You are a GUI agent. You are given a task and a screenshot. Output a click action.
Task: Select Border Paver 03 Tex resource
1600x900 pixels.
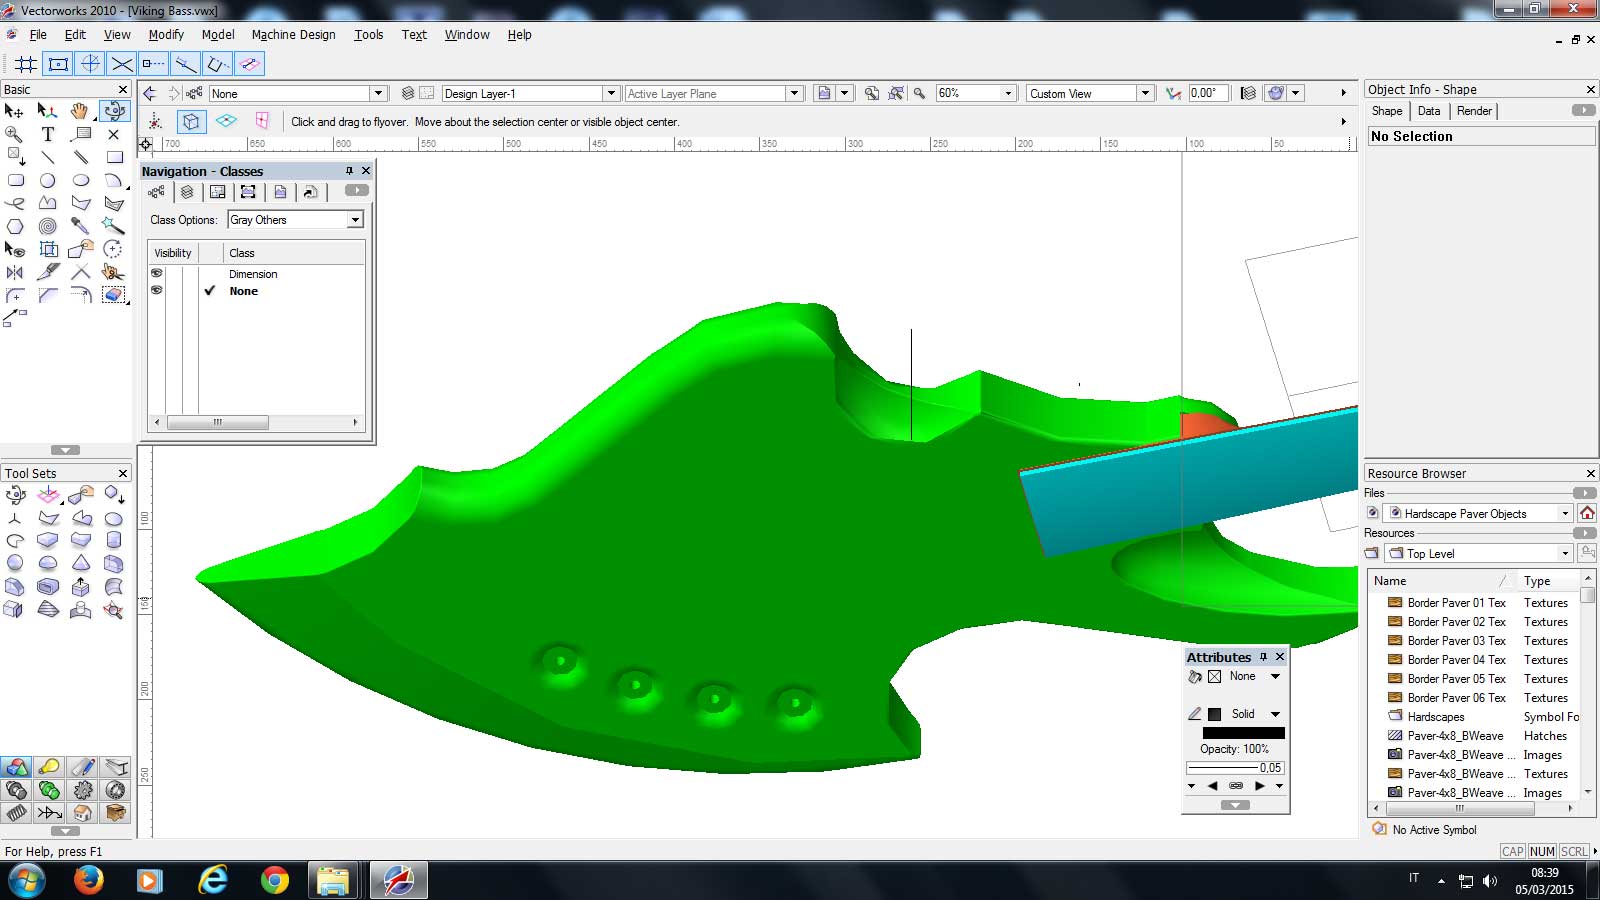pos(1455,641)
